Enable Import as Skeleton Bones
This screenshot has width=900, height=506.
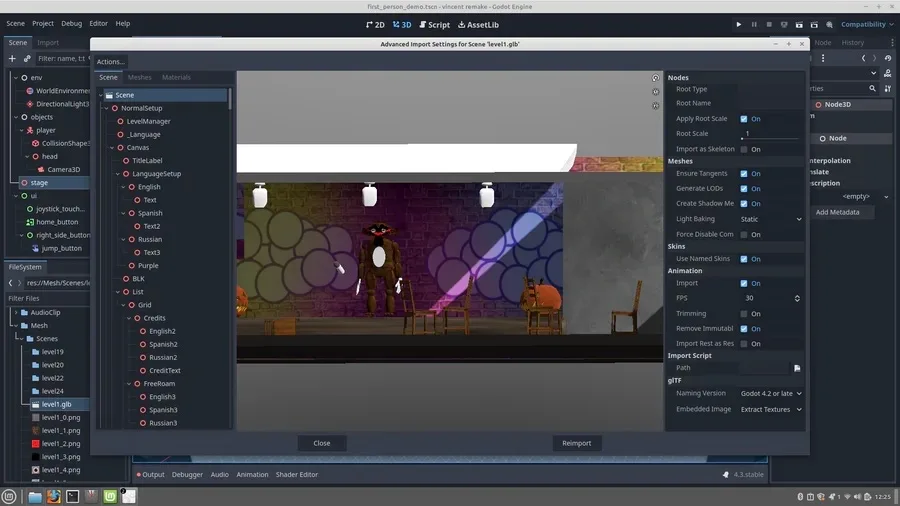pos(744,149)
